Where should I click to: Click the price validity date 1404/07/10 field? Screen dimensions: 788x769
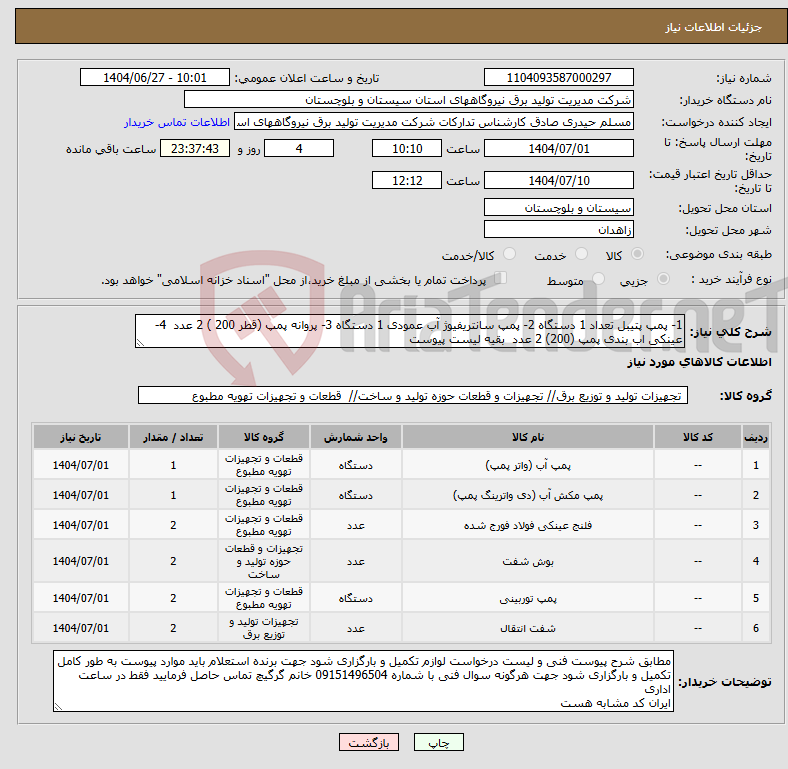point(558,180)
